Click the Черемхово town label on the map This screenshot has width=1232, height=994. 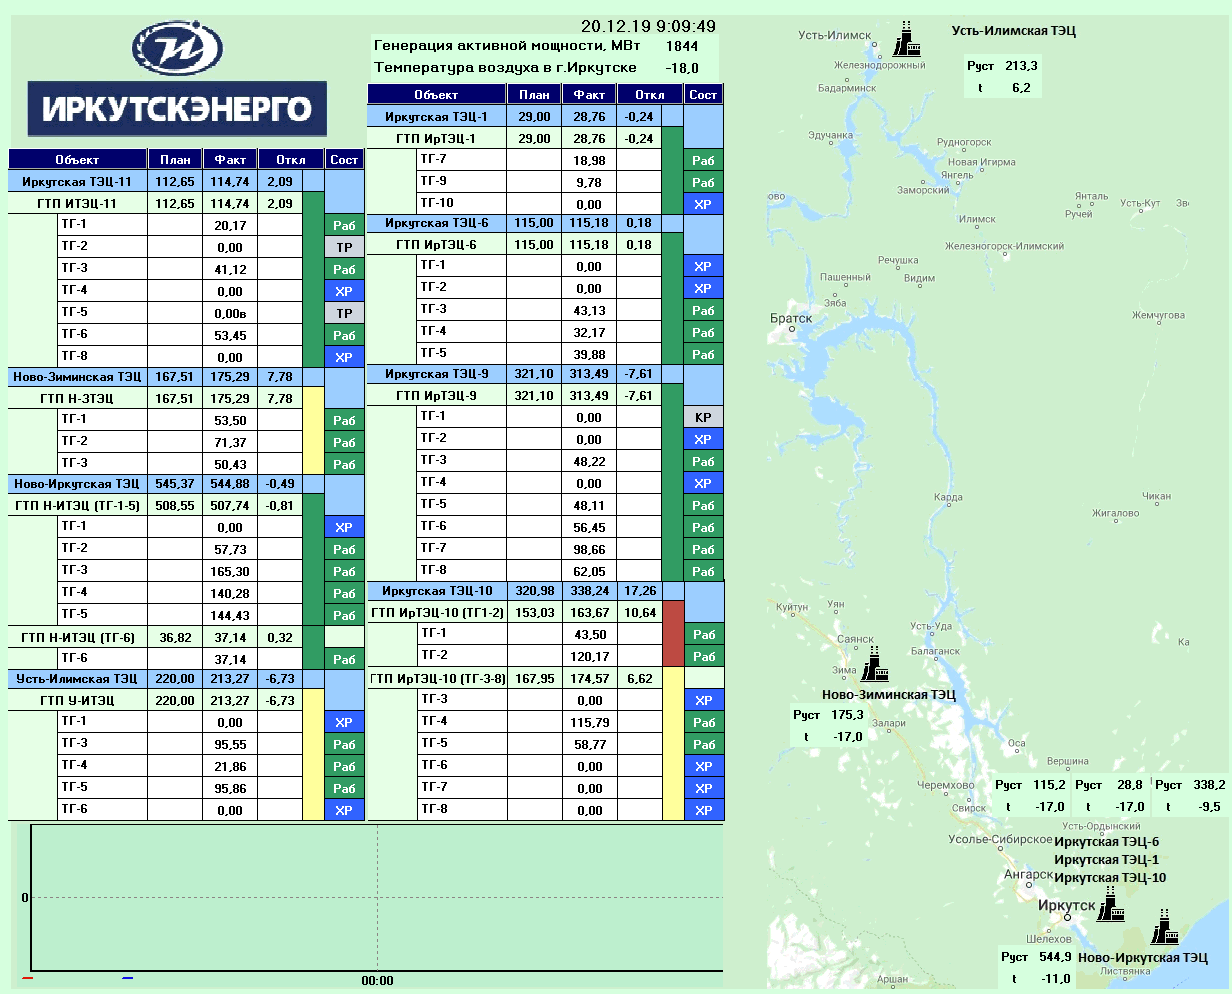pos(945,786)
